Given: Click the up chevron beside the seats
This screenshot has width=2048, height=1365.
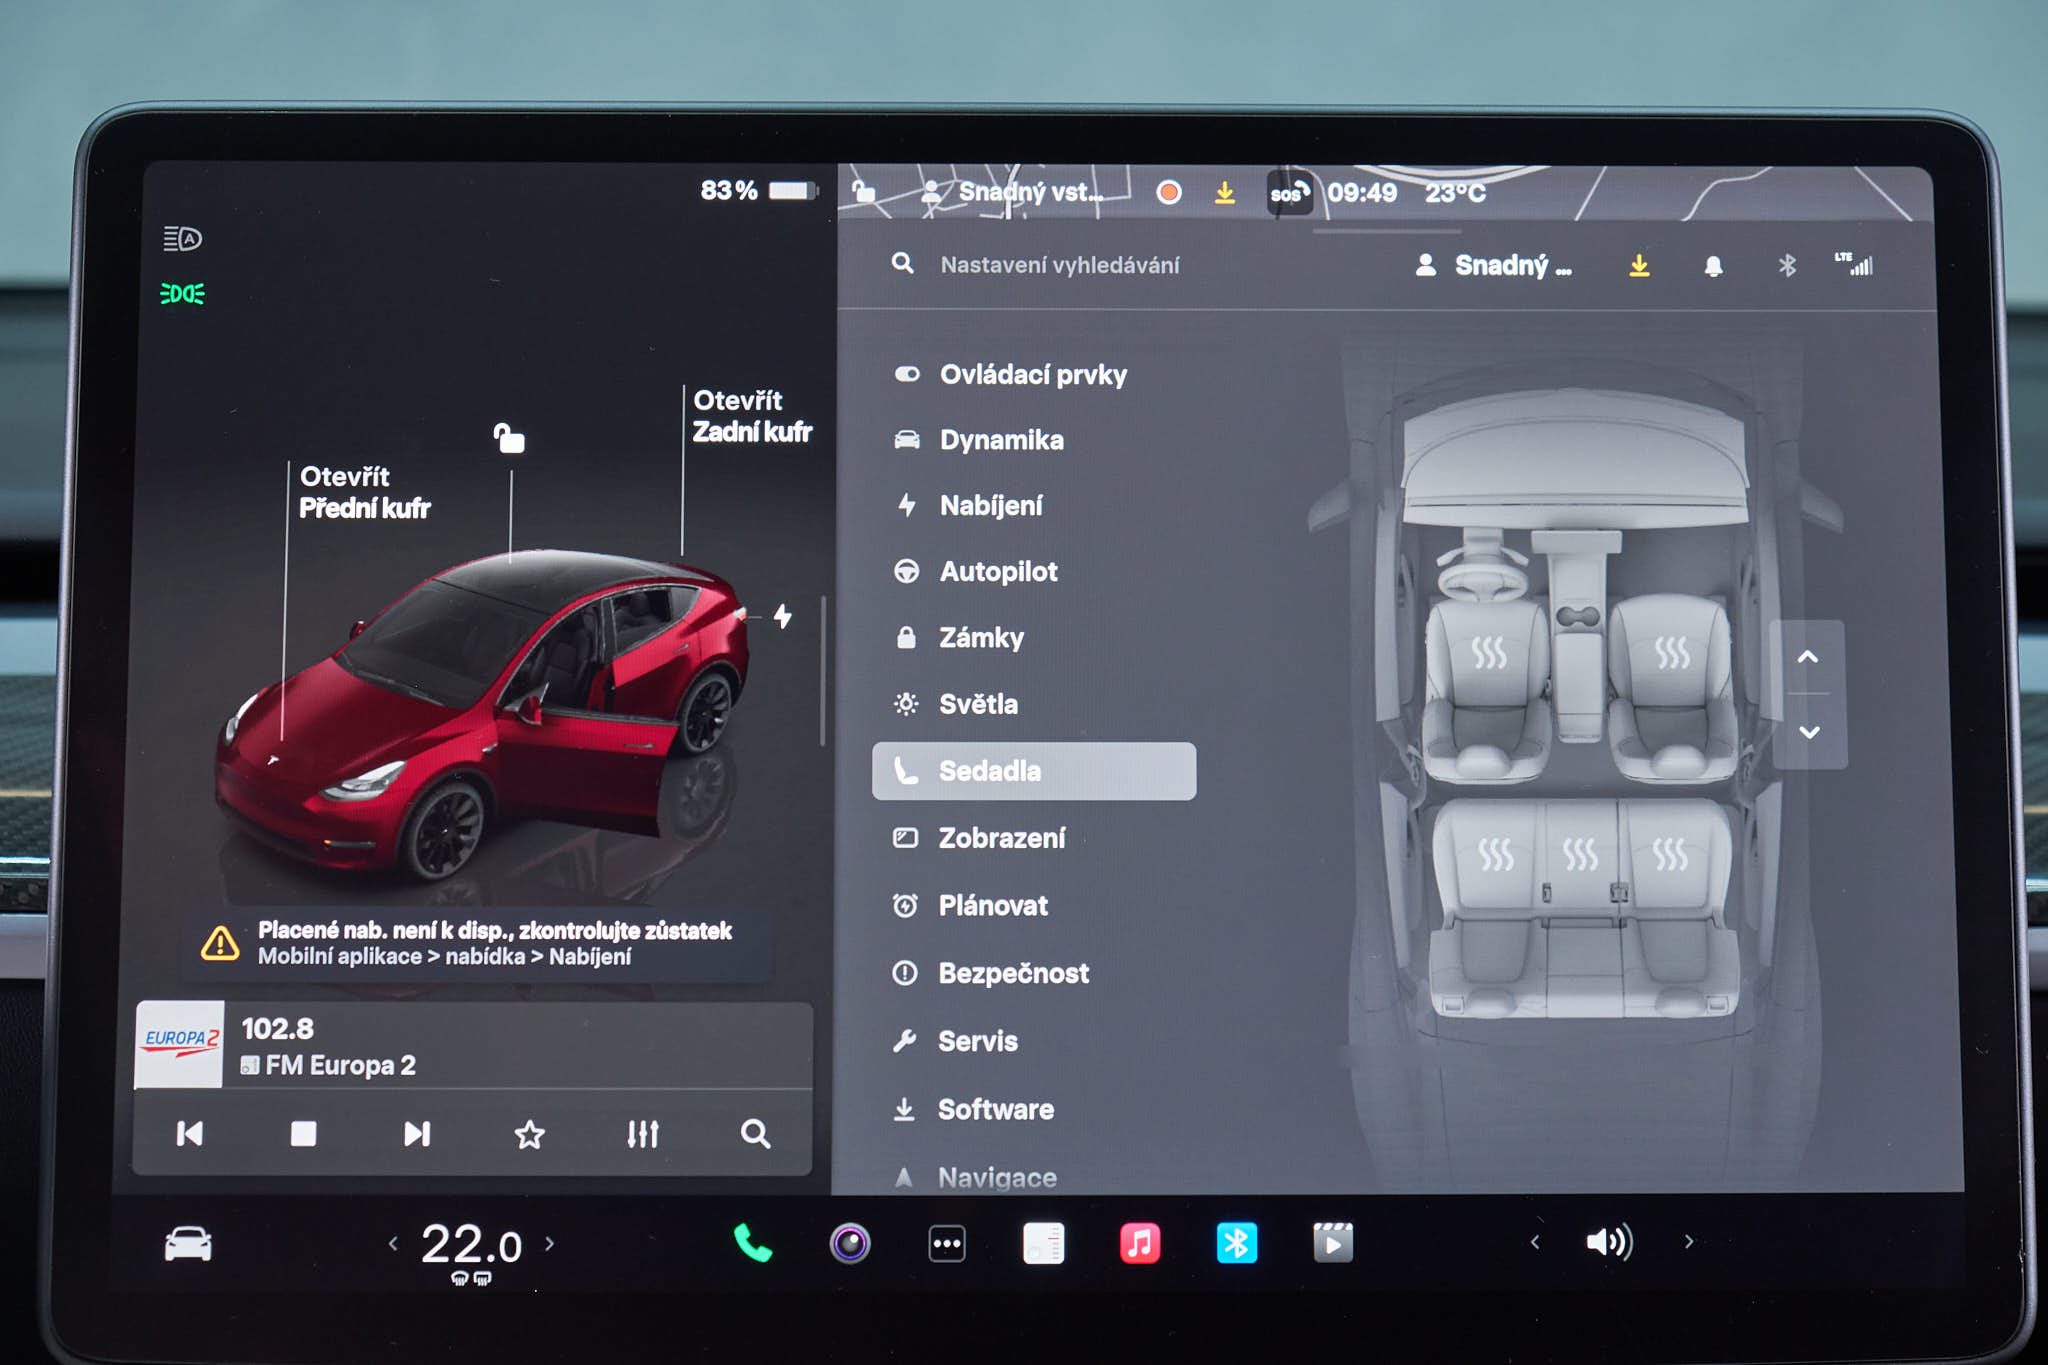Looking at the screenshot, I should (1807, 657).
